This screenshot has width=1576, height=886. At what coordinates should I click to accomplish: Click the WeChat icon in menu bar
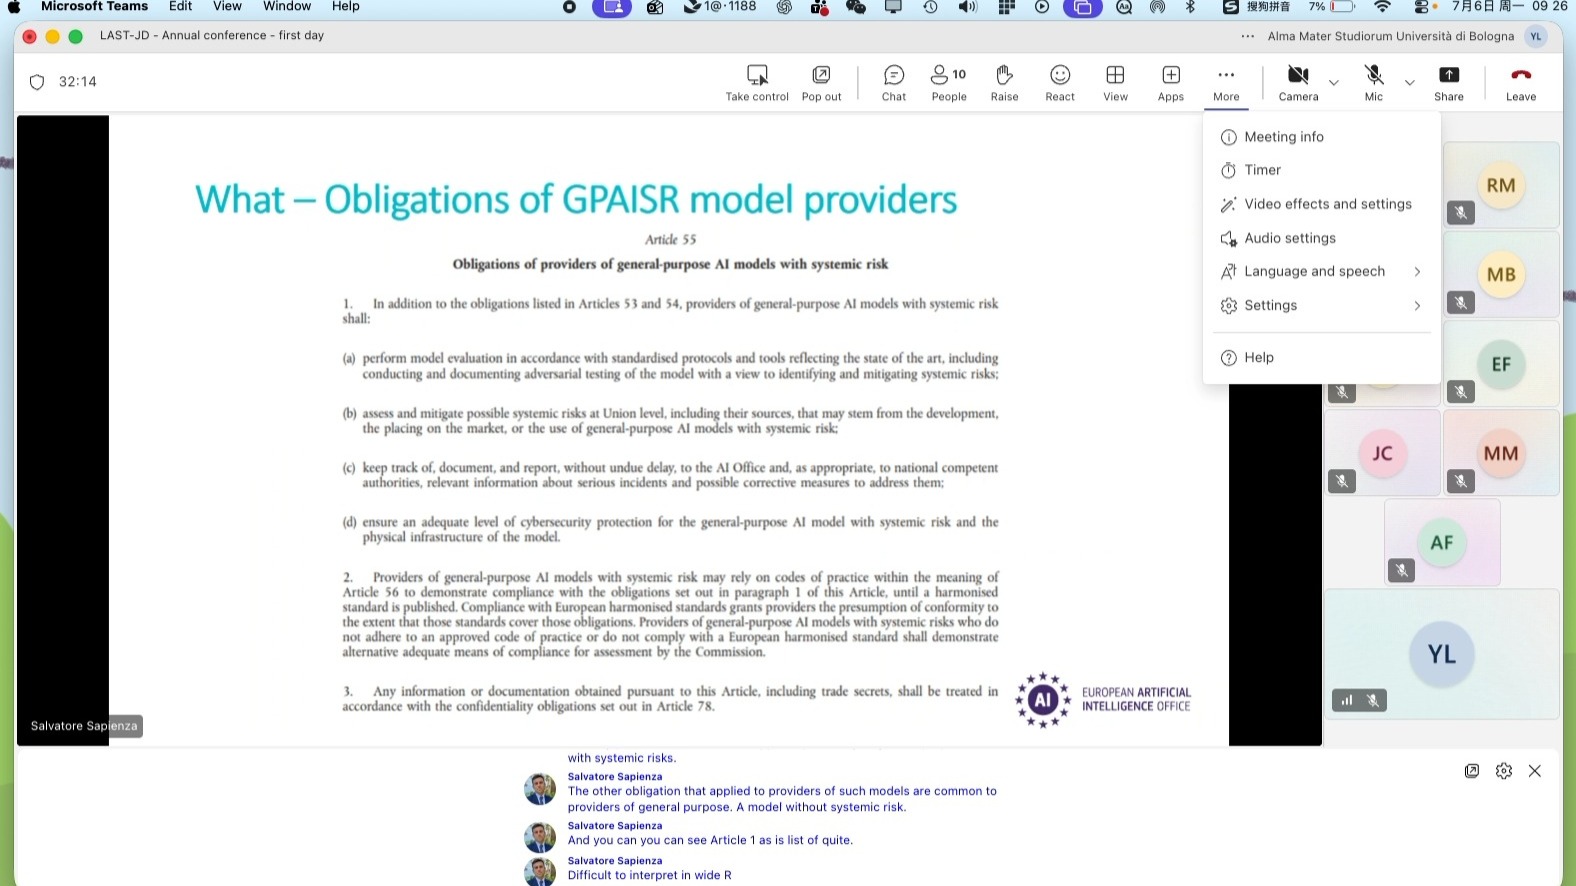[x=856, y=7]
